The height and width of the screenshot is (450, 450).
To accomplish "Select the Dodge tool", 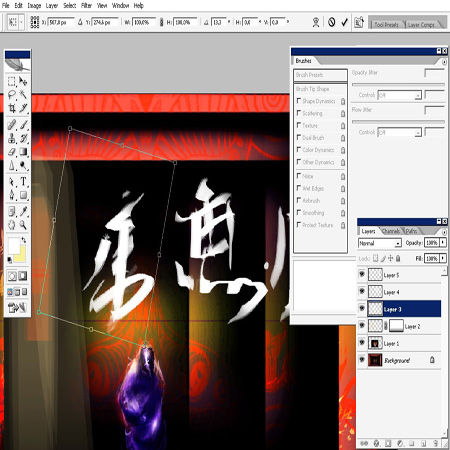I will click(23, 165).
